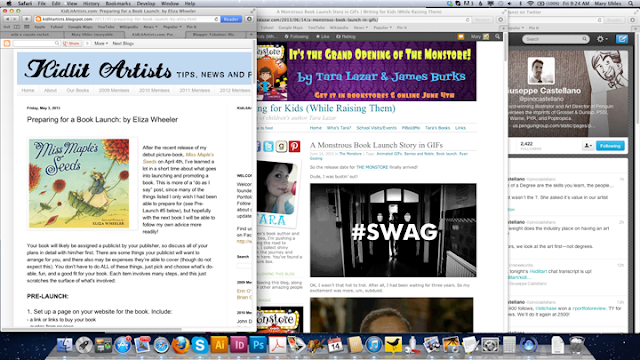Screen dimensions: 640x360
Task: Open the 2009 Mentees tab on Kidlit Artists
Action: 114,90
